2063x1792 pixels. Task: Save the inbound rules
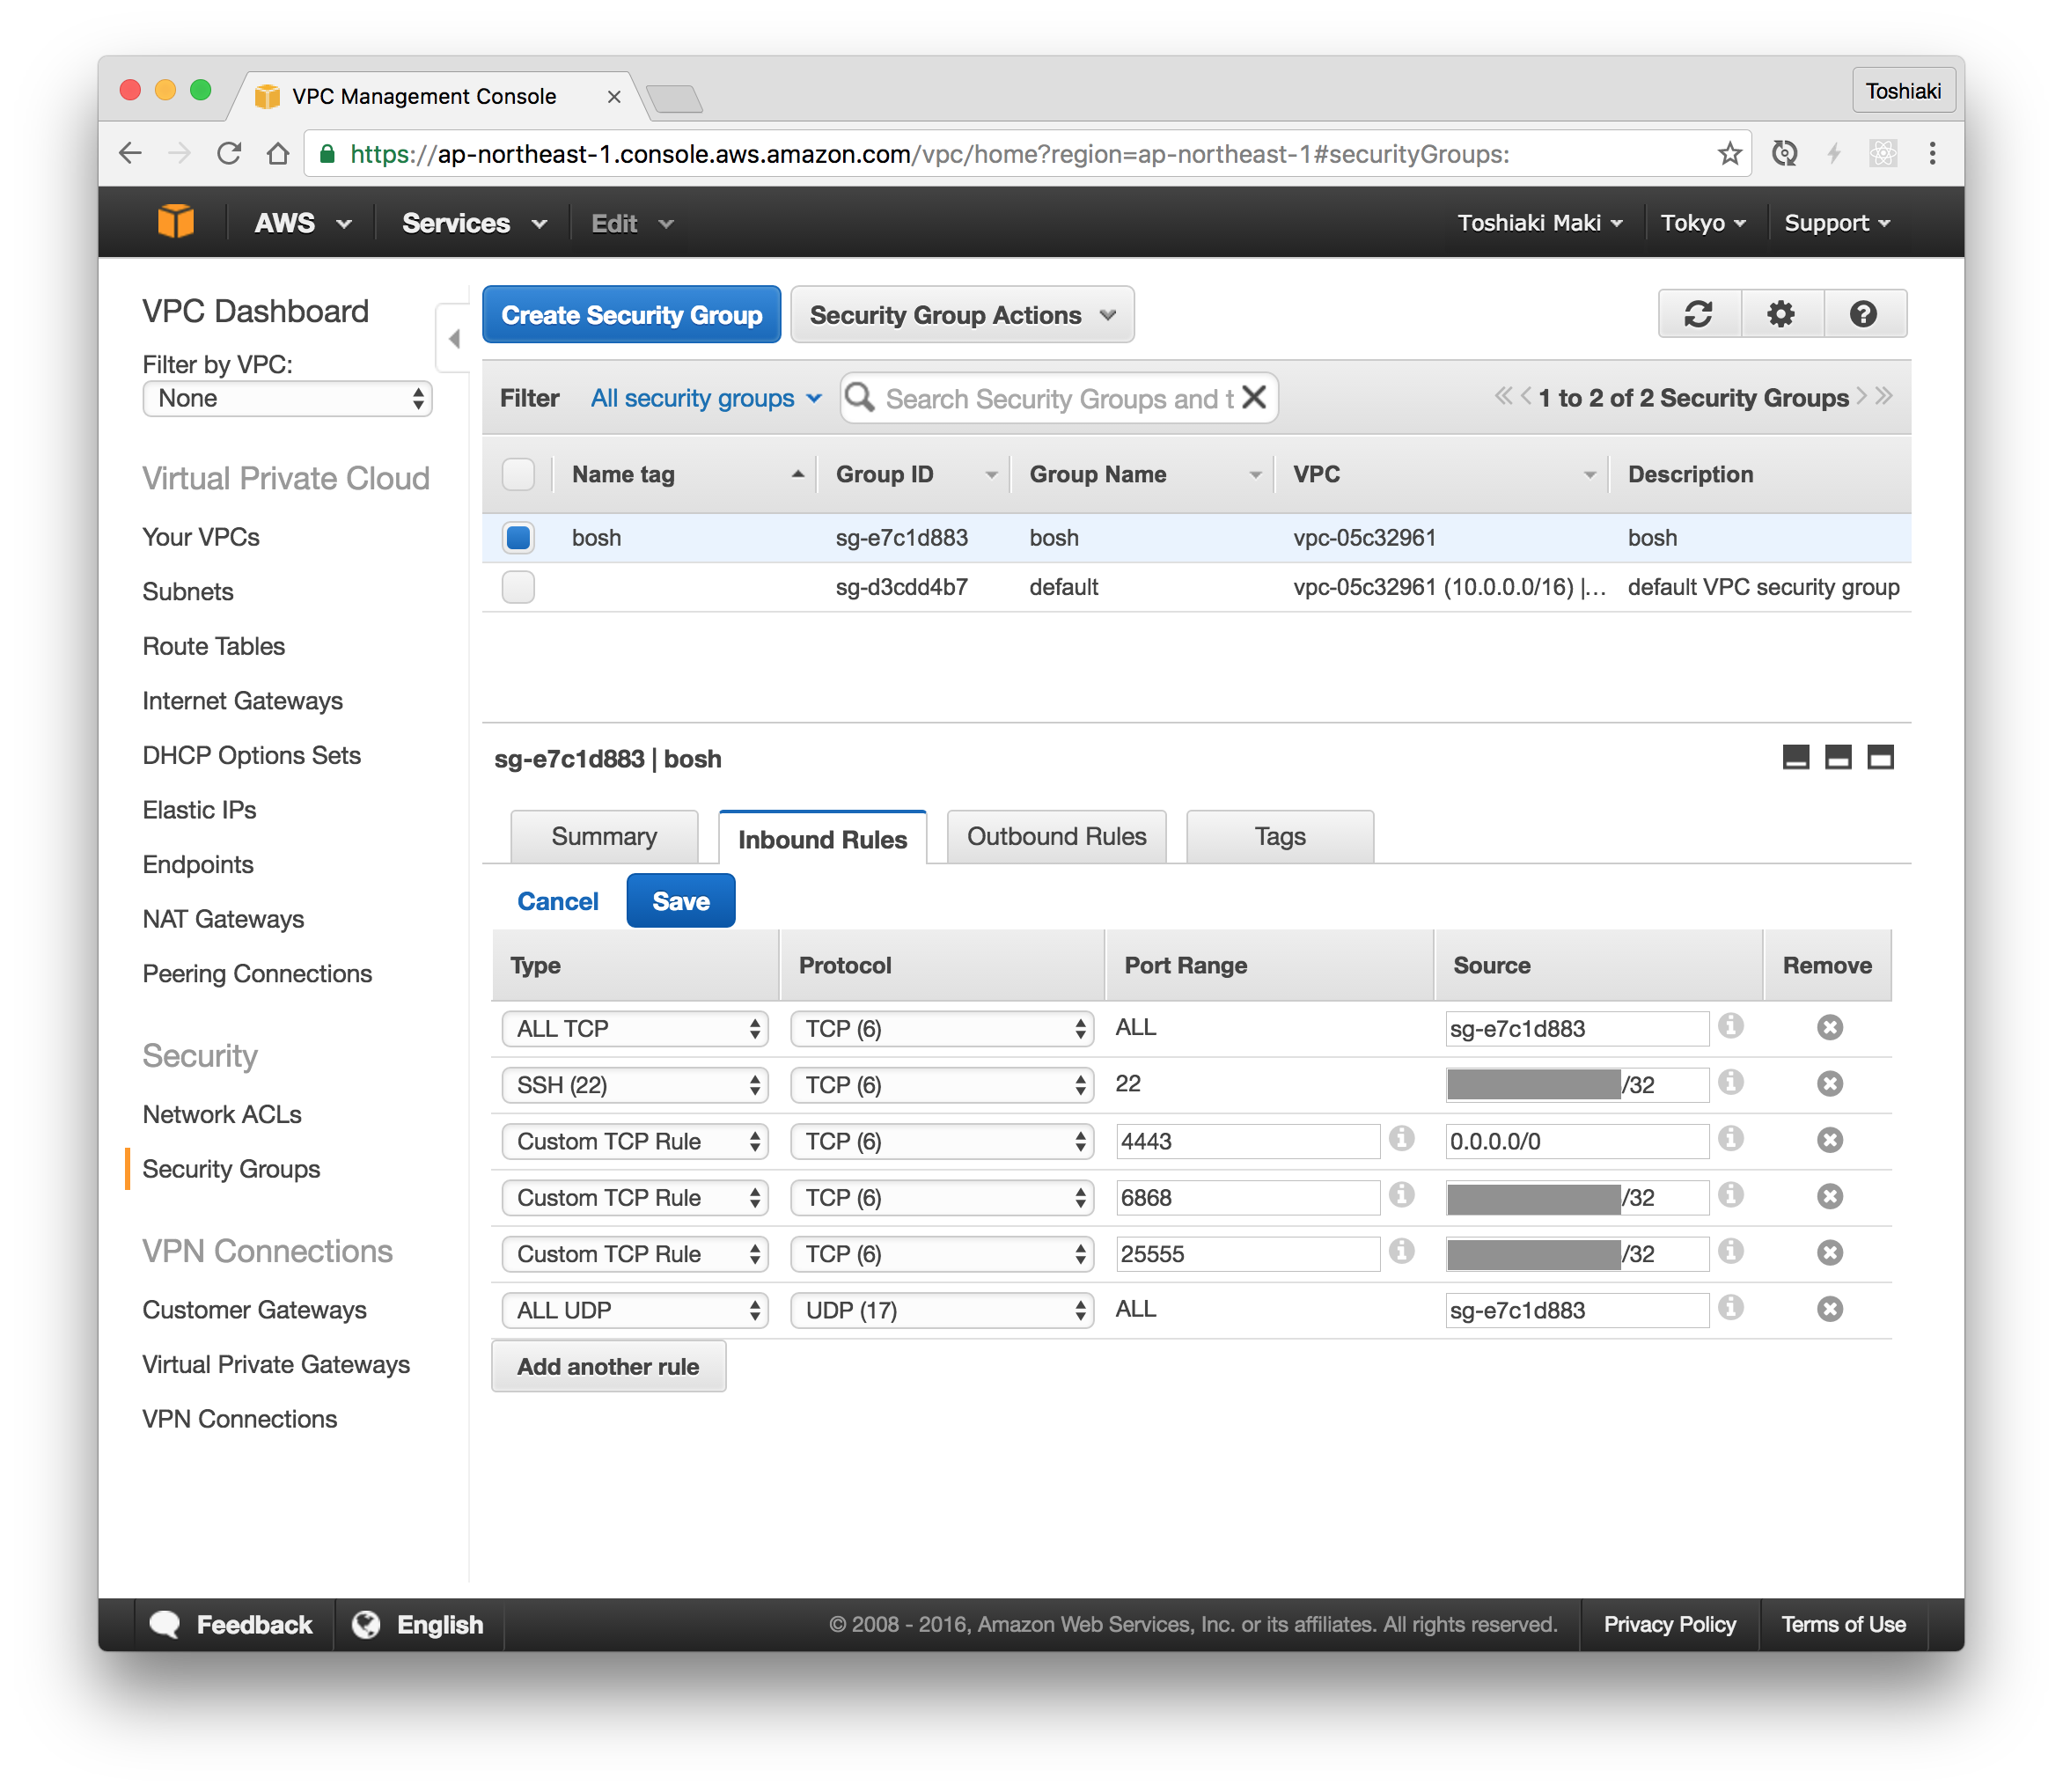point(681,901)
